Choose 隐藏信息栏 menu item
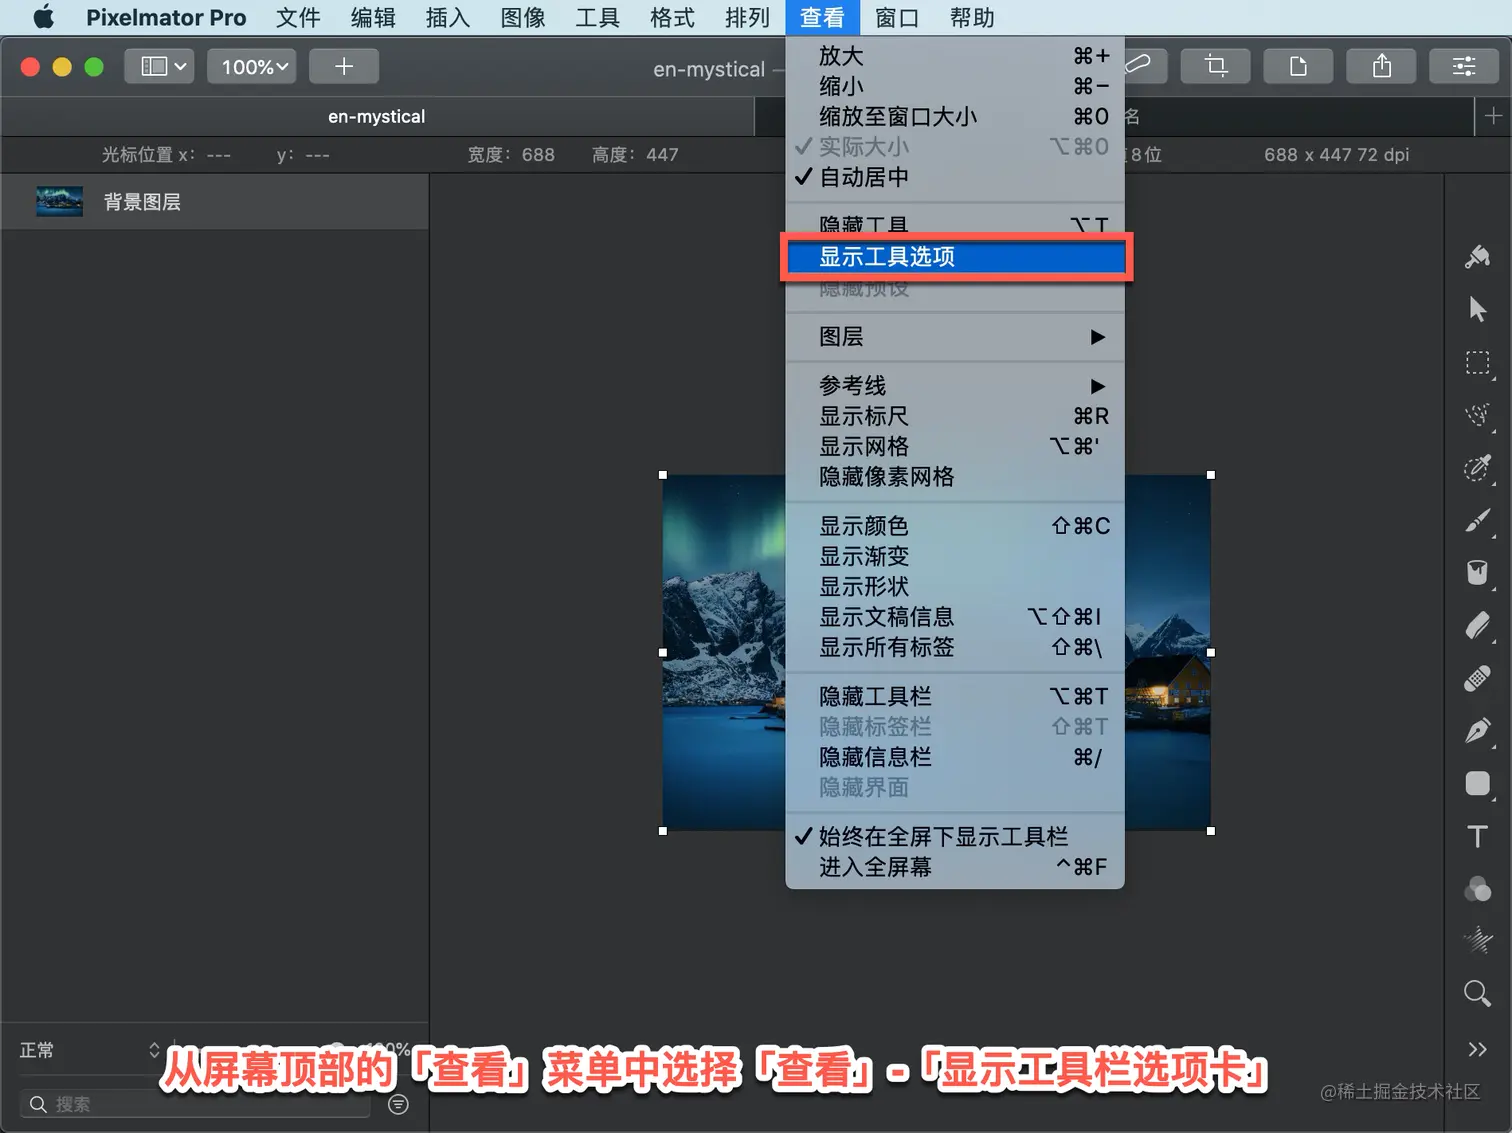 (x=954, y=757)
